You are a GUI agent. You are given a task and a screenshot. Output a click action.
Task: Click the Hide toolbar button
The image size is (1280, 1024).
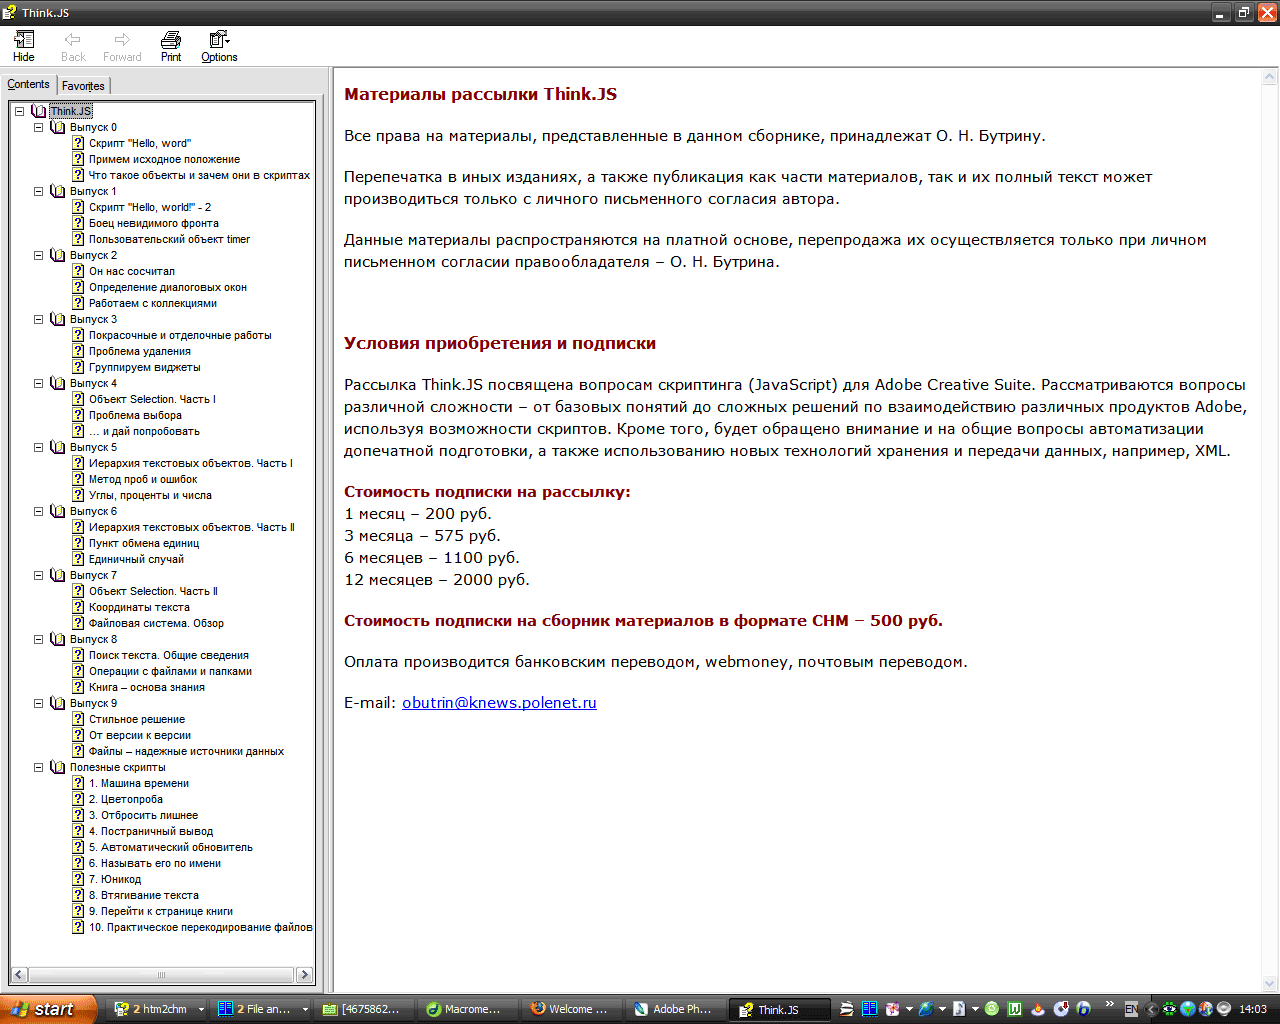[x=24, y=46]
